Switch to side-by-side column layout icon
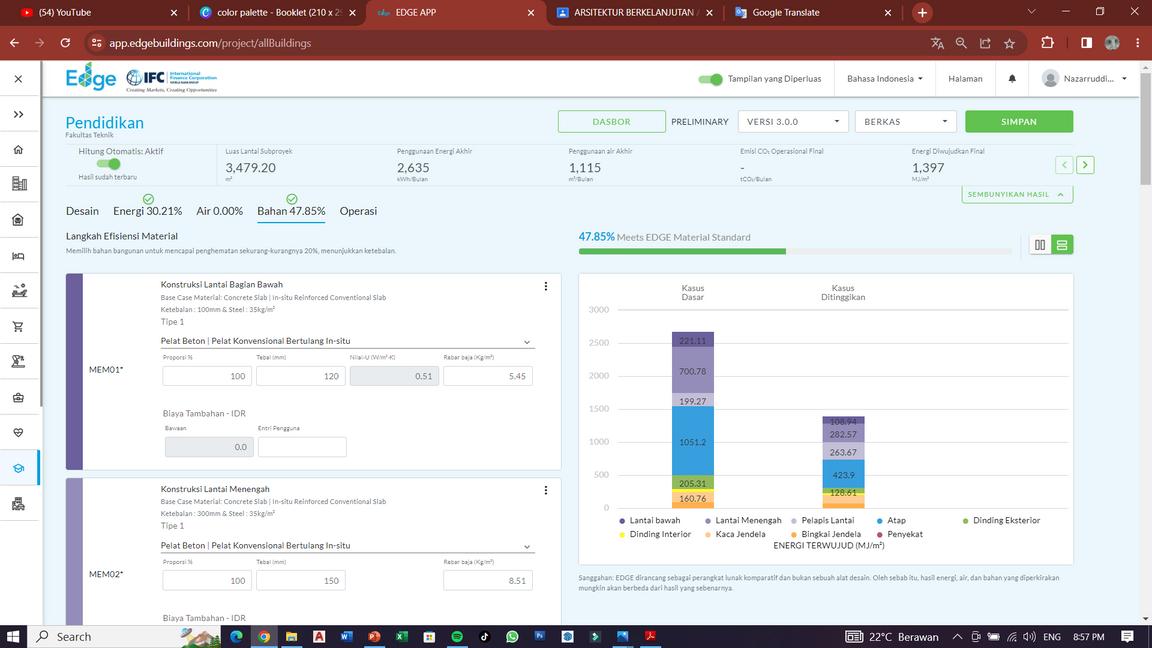Screen dimensions: 1152x648 click(x=1040, y=245)
